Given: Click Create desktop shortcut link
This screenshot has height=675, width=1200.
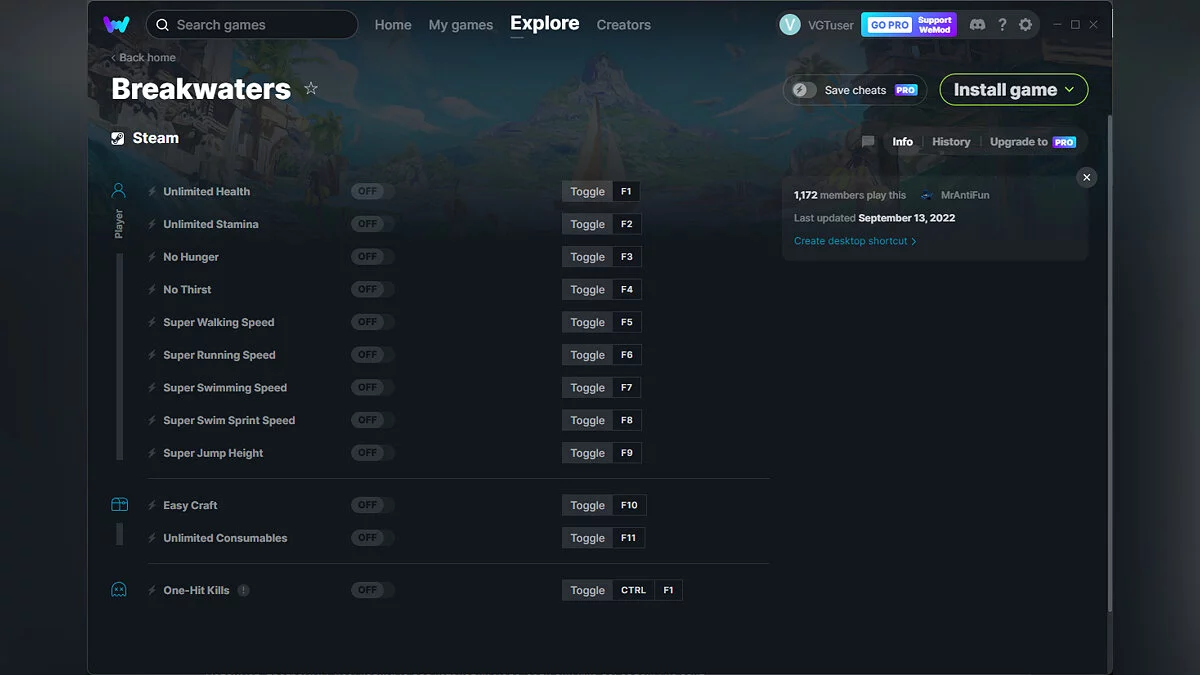Looking at the screenshot, I should pos(855,241).
